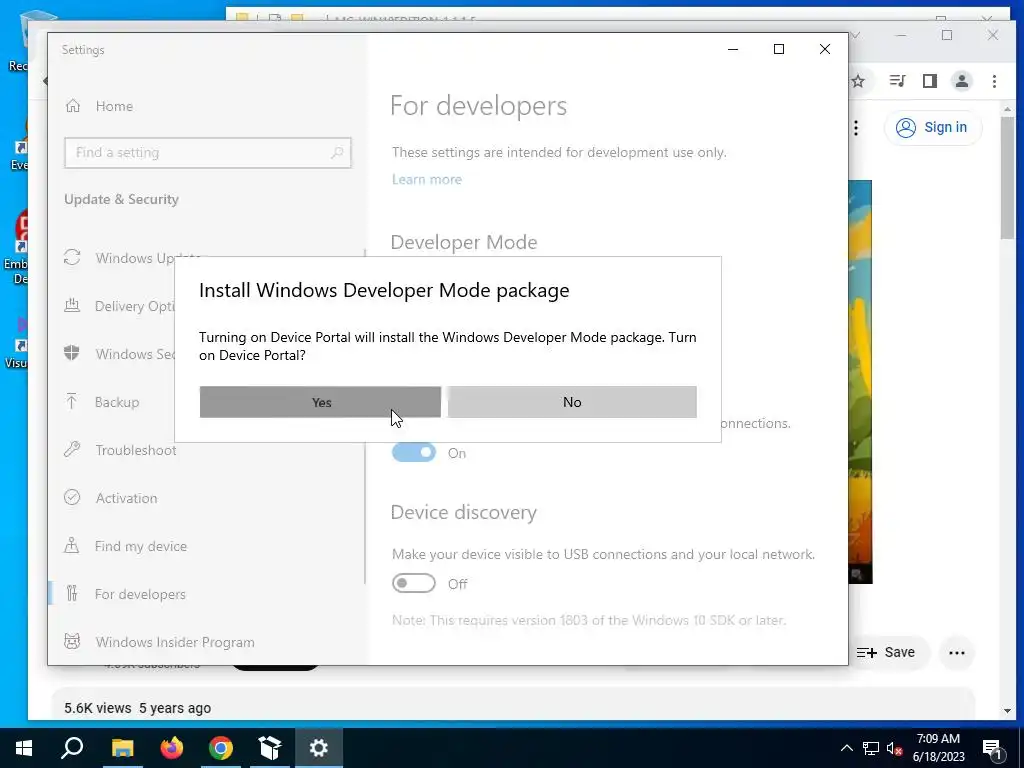Open taskbar Search
The width and height of the screenshot is (1024, 768).
pyautogui.click(x=72, y=748)
